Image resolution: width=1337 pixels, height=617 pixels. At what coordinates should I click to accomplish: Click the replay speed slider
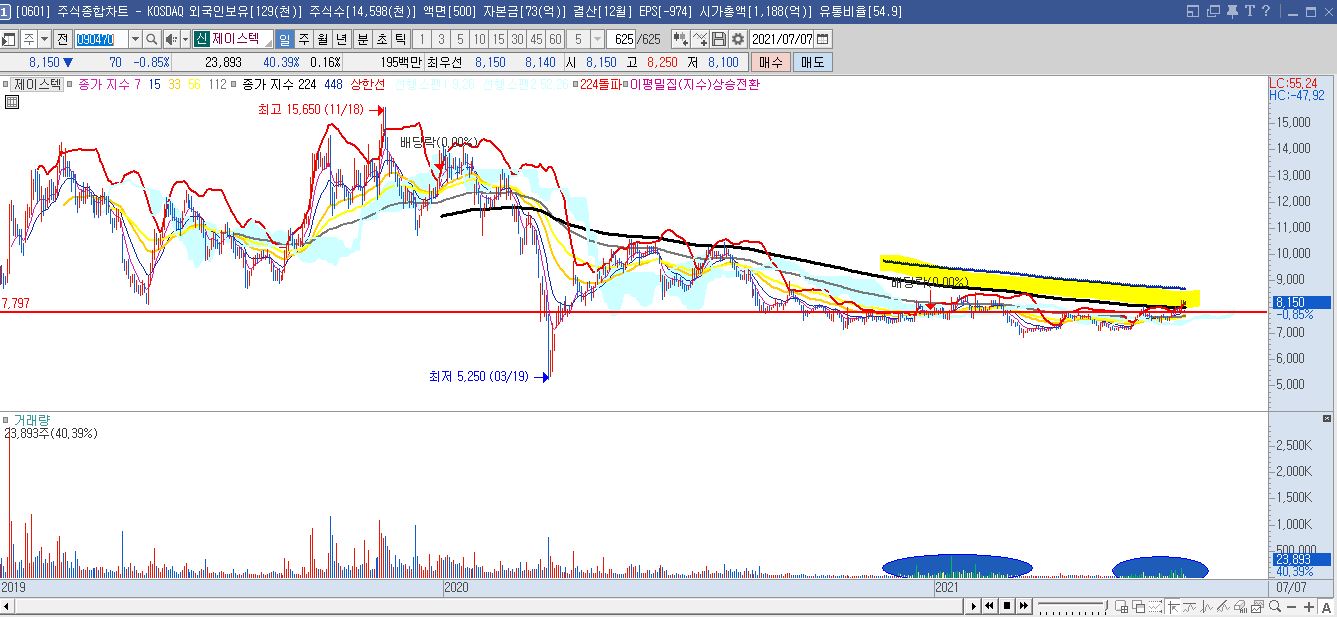pos(1073,606)
